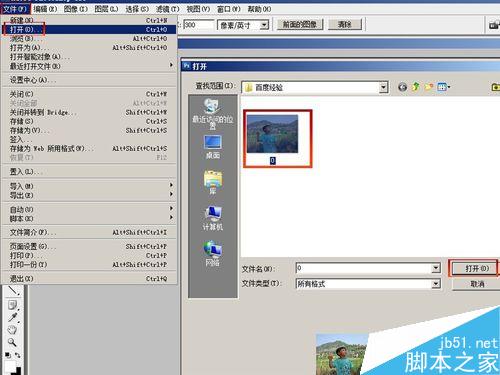The height and width of the screenshot is (375, 500).
Task: Choose 打开 (Ctrl+O) menu item
Action: tap(89, 29)
